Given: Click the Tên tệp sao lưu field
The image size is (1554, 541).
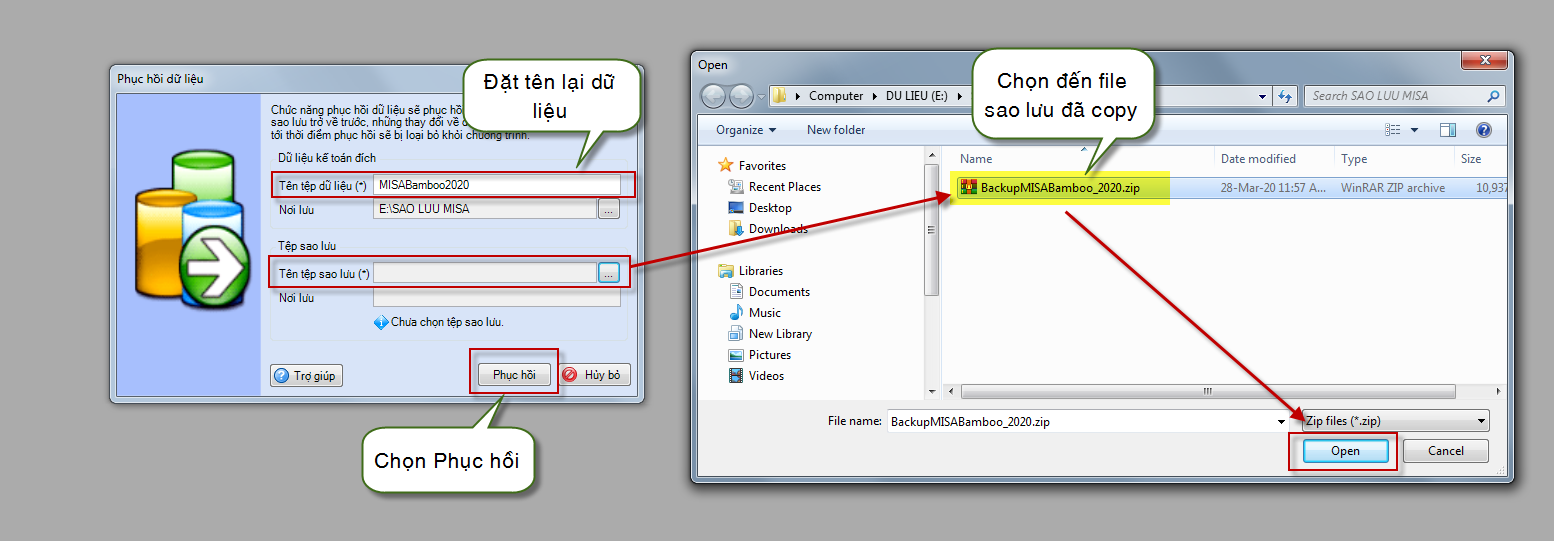Looking at the screenshot, I should pos(485,272).
